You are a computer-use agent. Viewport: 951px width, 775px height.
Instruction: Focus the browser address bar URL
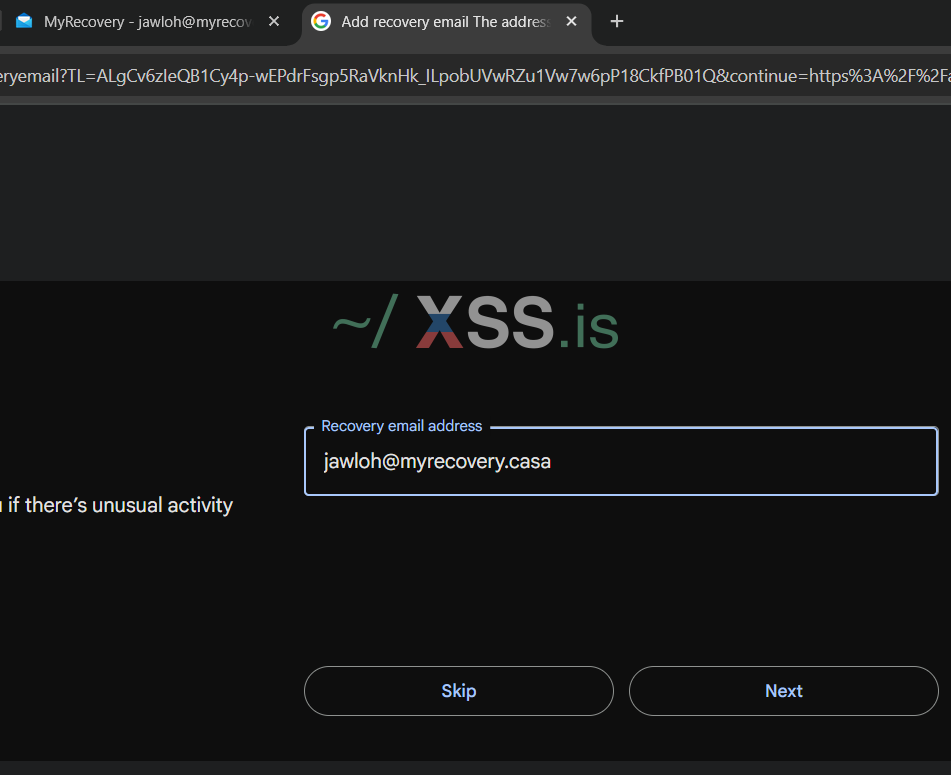(x=476, y=76)
